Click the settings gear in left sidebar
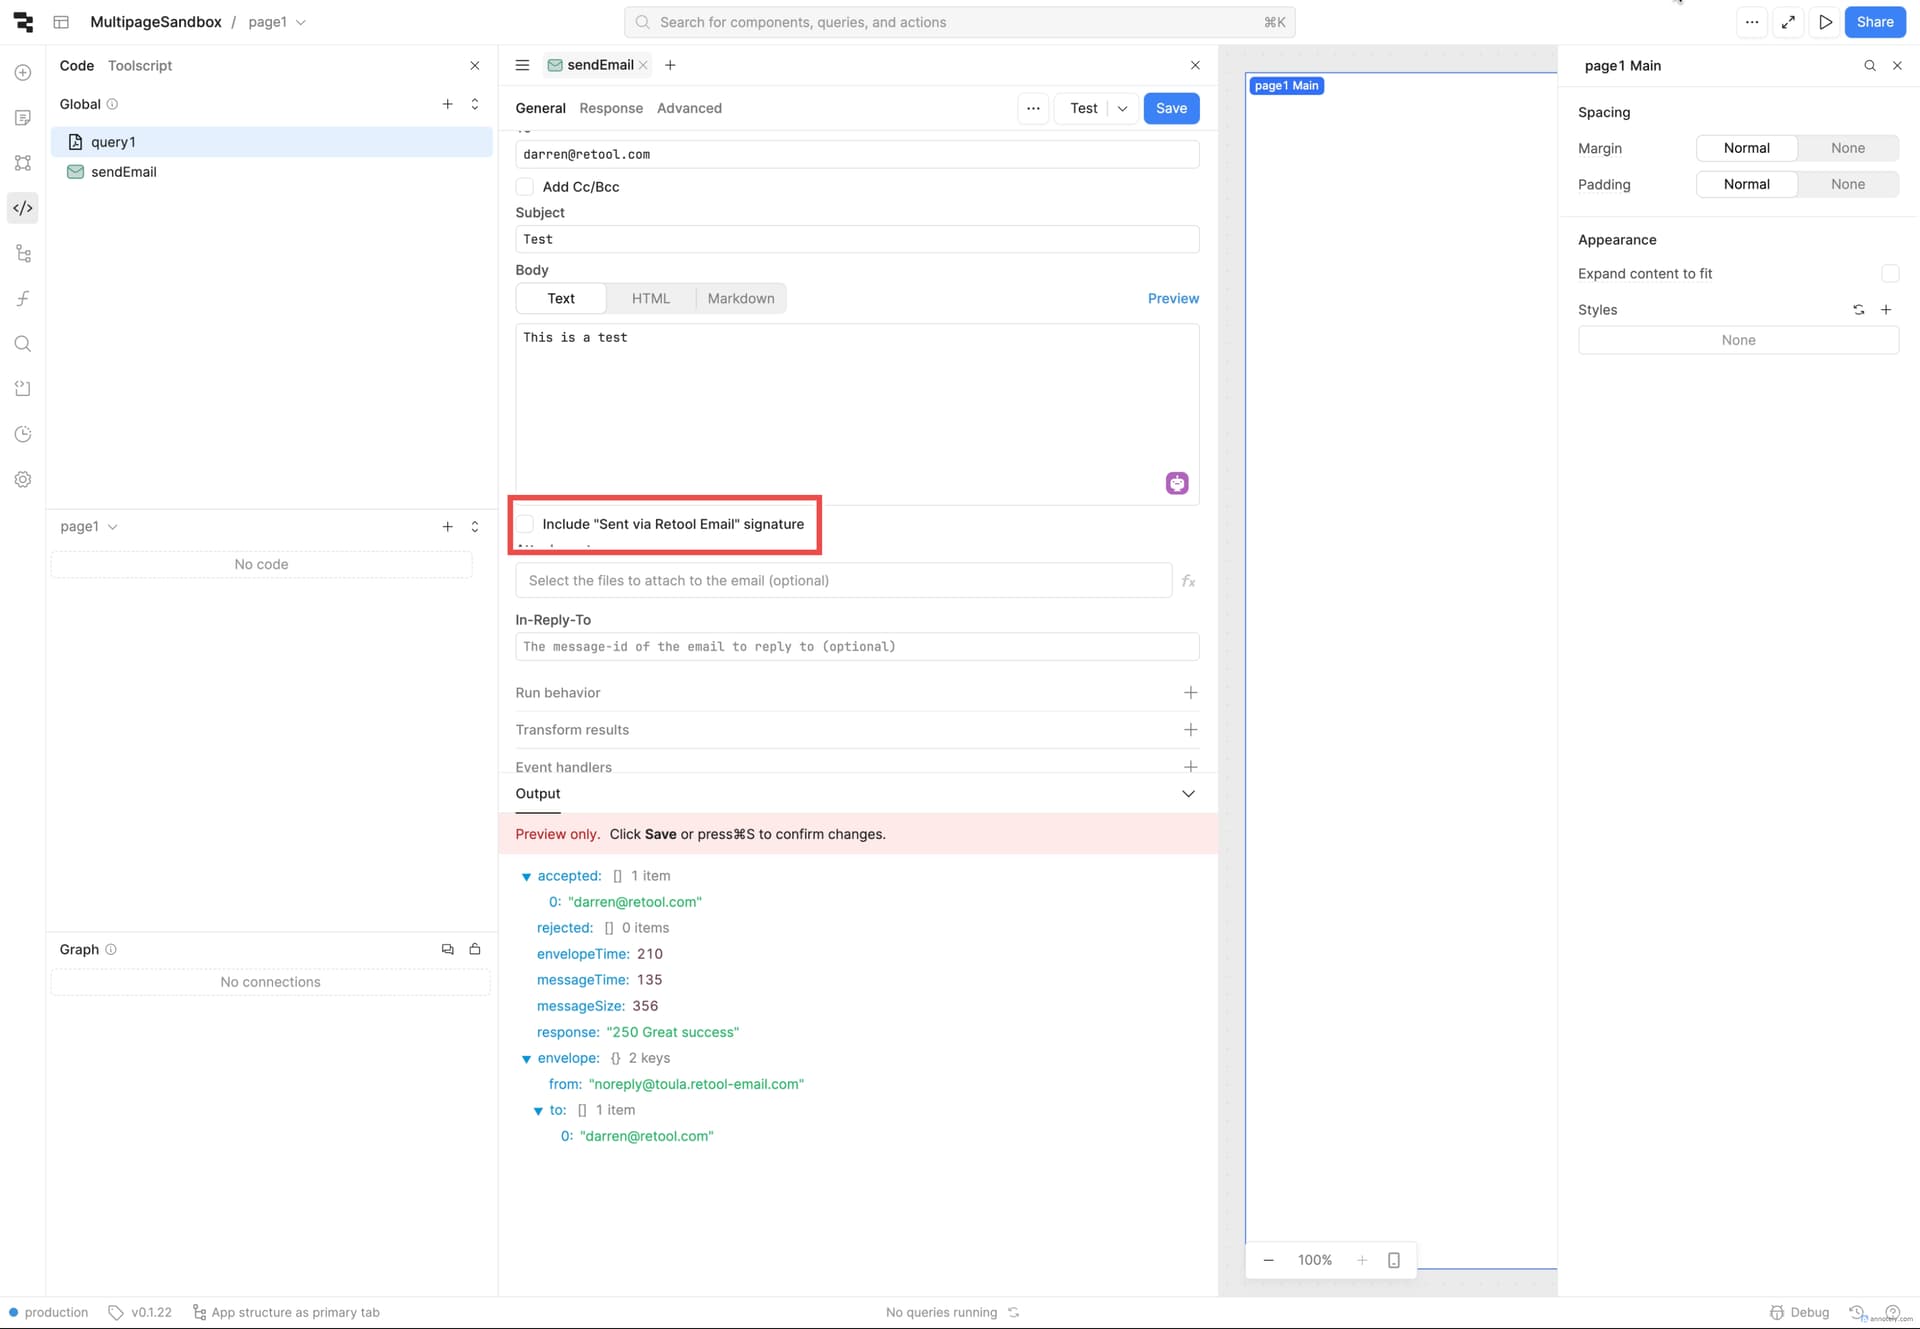Viewport: 1920px width, 1329px height. pos(23,480)
